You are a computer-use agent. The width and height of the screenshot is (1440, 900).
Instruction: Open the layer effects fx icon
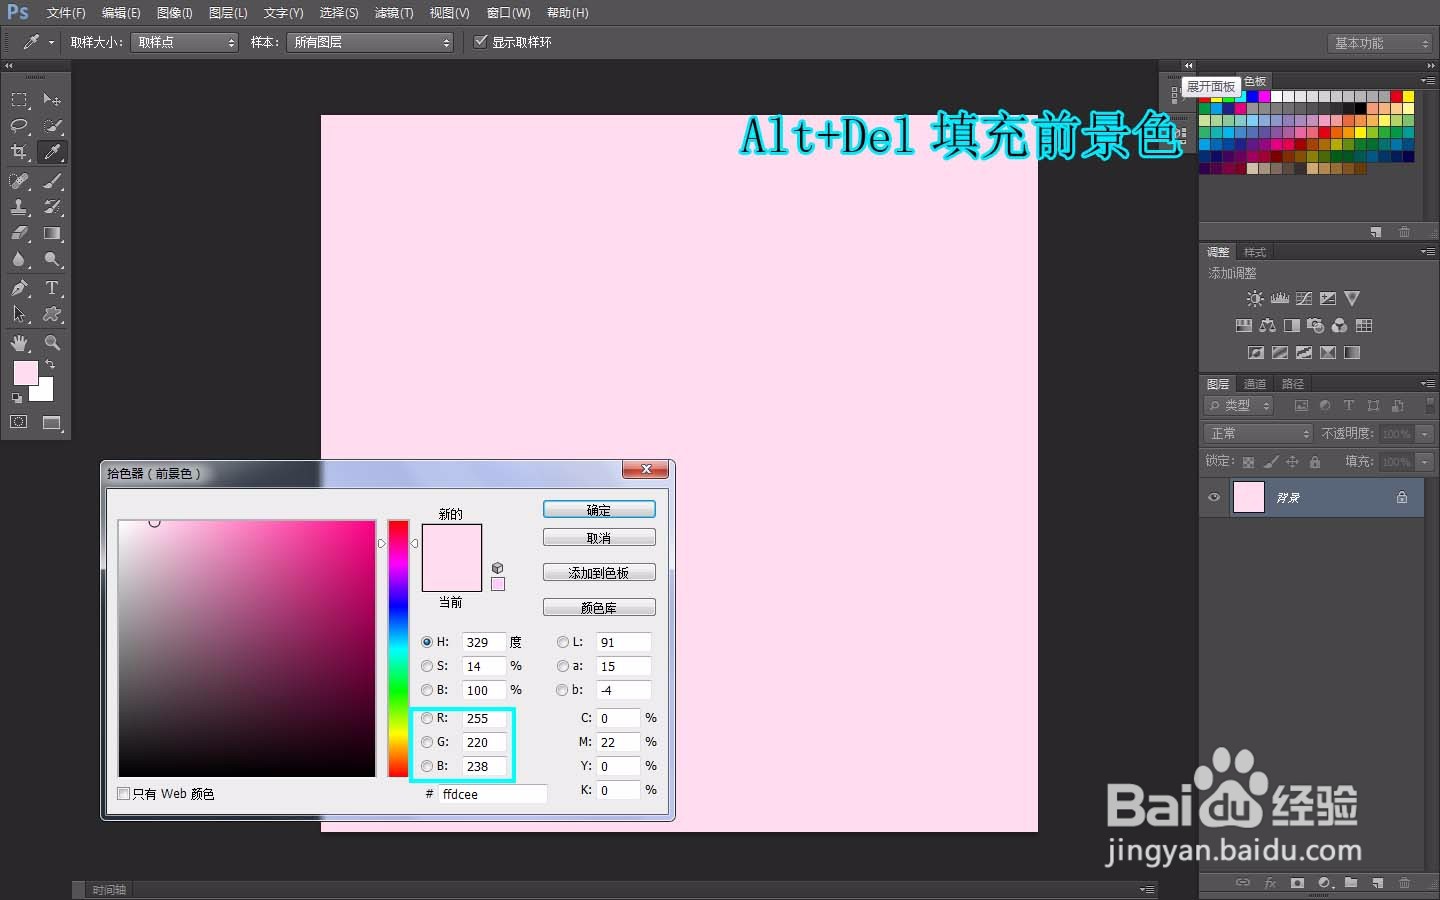(x=1270, y=884)
